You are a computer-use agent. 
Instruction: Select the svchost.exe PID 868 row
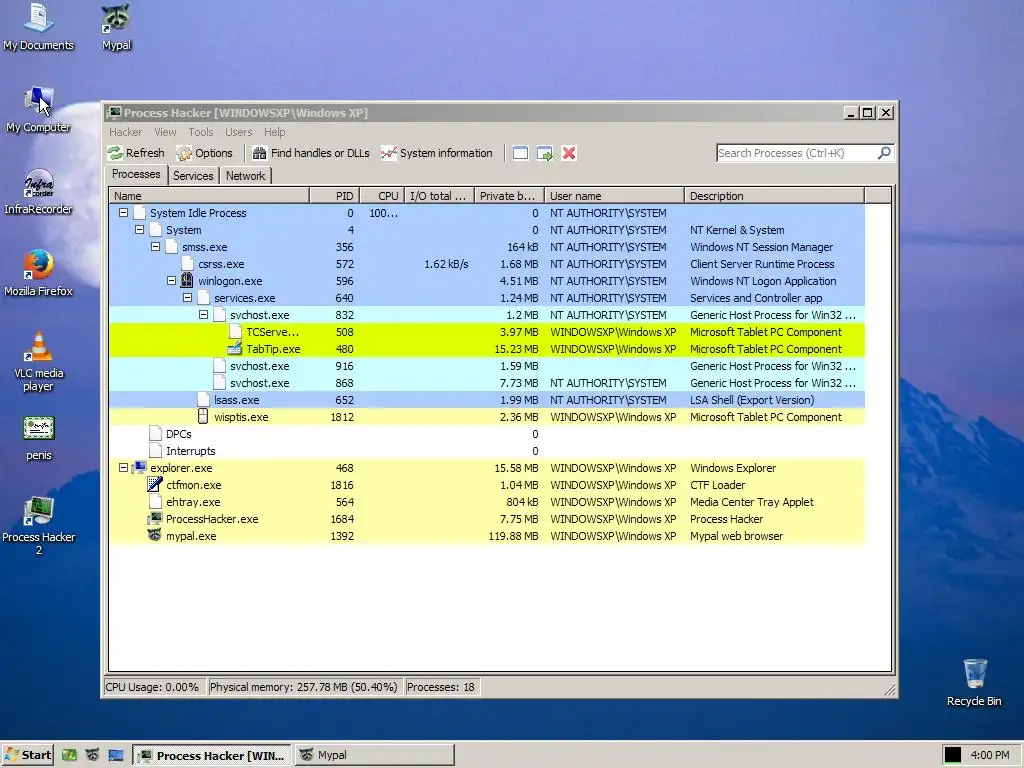487,383
